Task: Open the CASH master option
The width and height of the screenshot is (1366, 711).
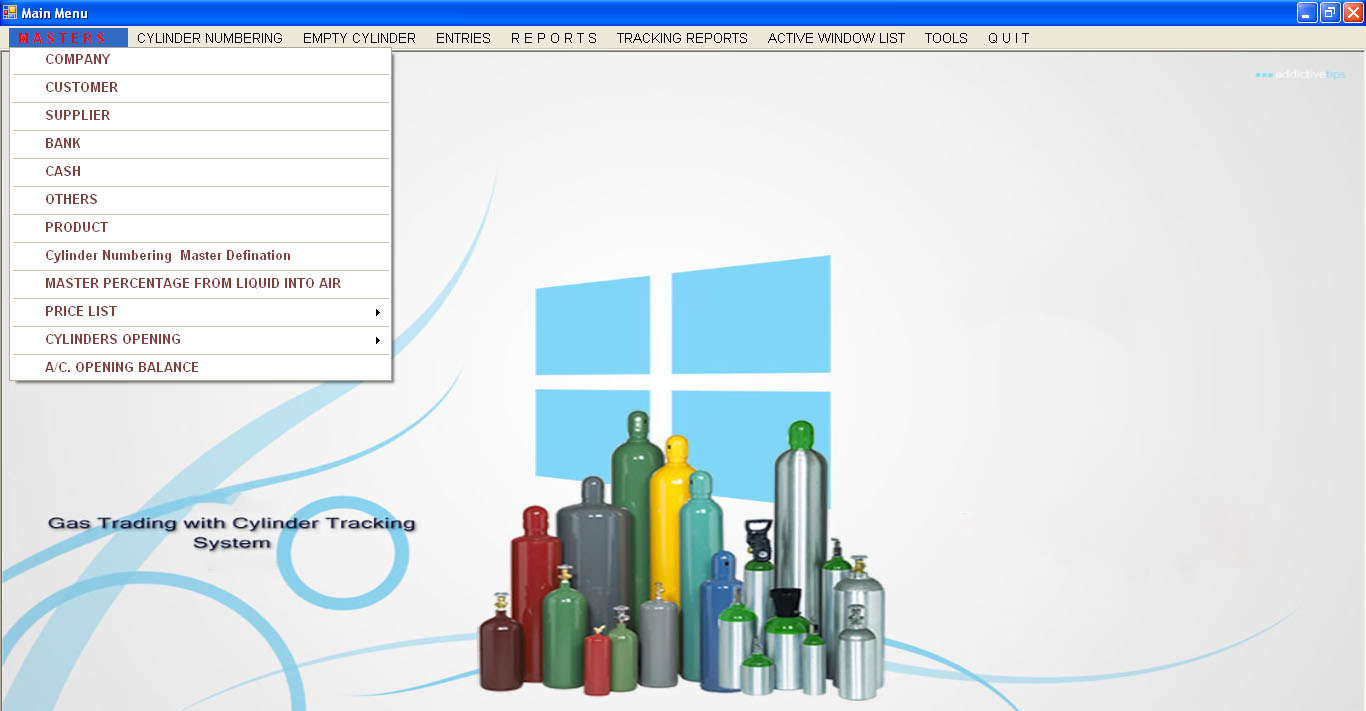Action: (x=61, y=171)
